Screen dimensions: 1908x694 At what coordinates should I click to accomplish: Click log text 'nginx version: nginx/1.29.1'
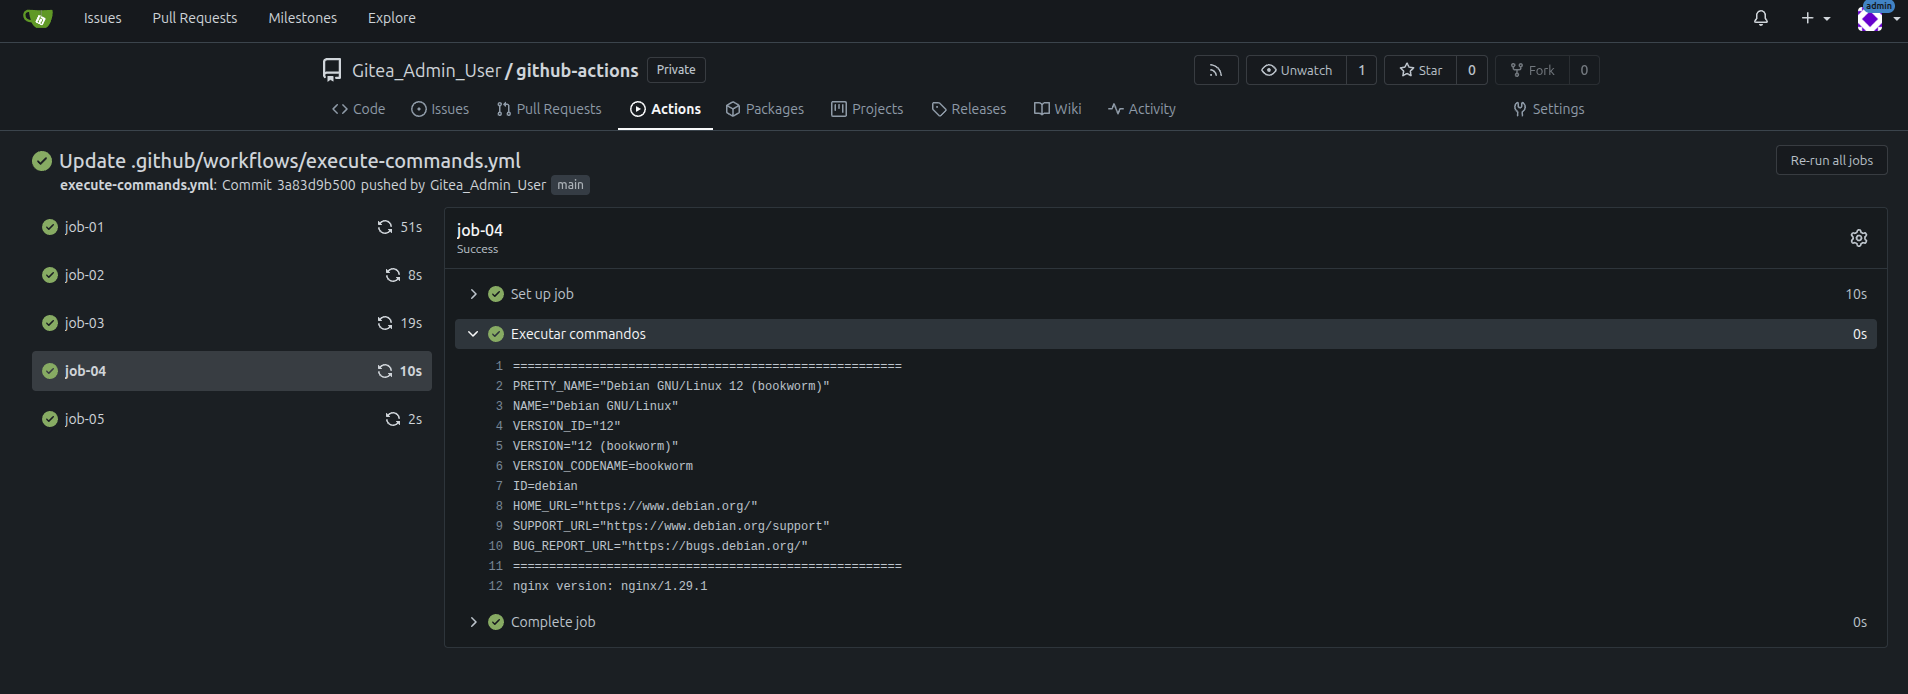(610, 586)
